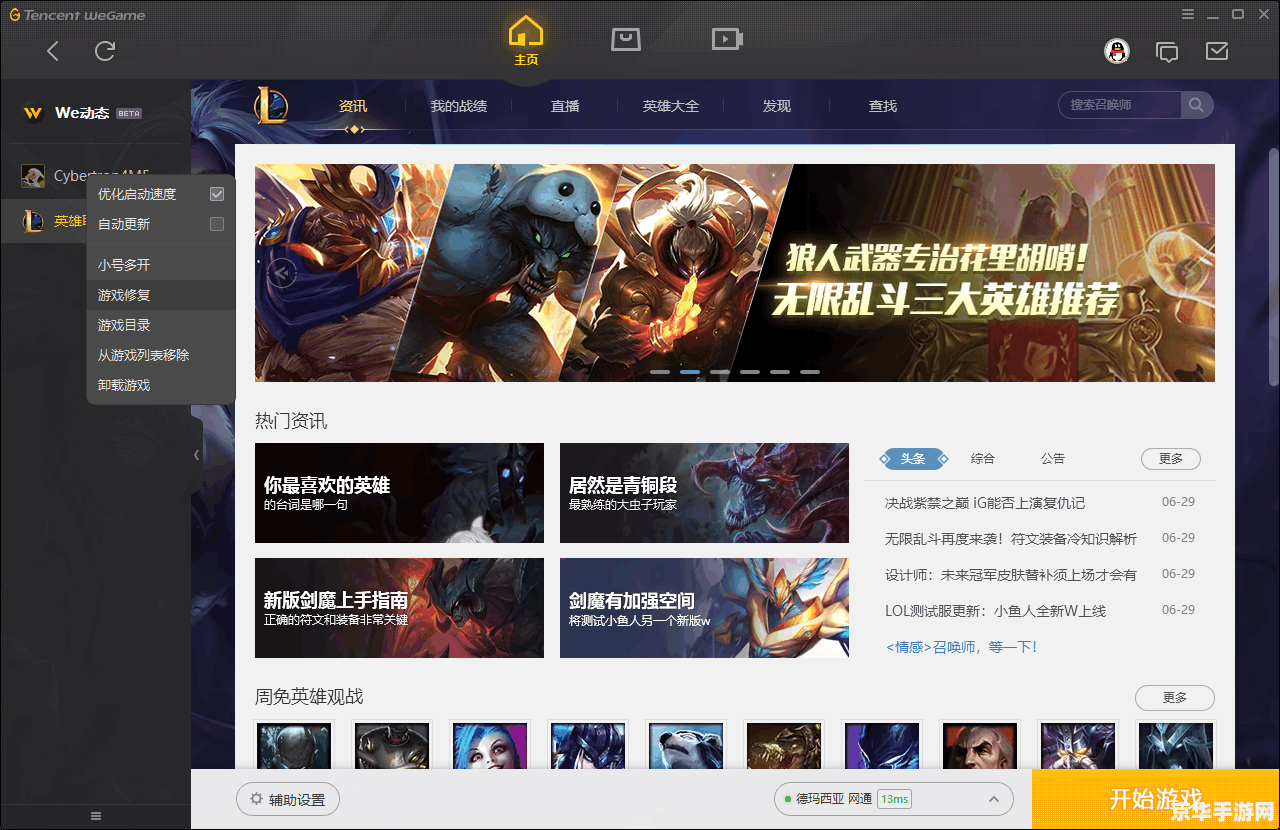Open the We动态 logo entry
Viewport: 1280px width, 830px height.
point(82,113)
